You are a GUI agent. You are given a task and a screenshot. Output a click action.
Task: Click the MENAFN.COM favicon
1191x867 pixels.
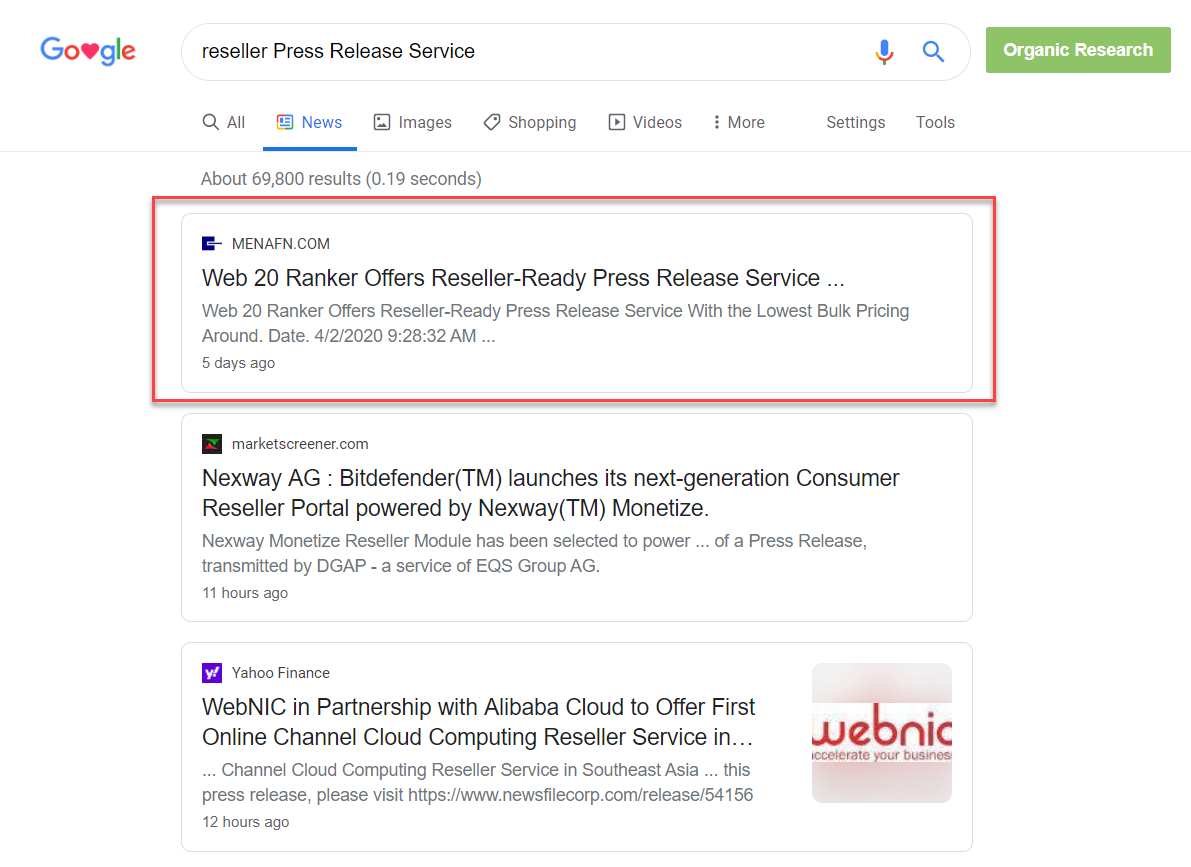211,244
